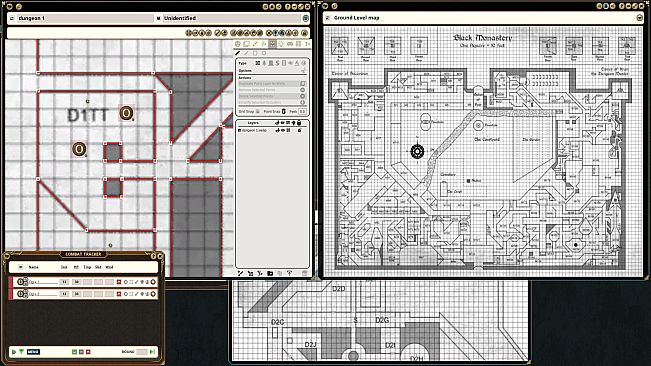Click the trash delete icon under the Layers panel

304,273
